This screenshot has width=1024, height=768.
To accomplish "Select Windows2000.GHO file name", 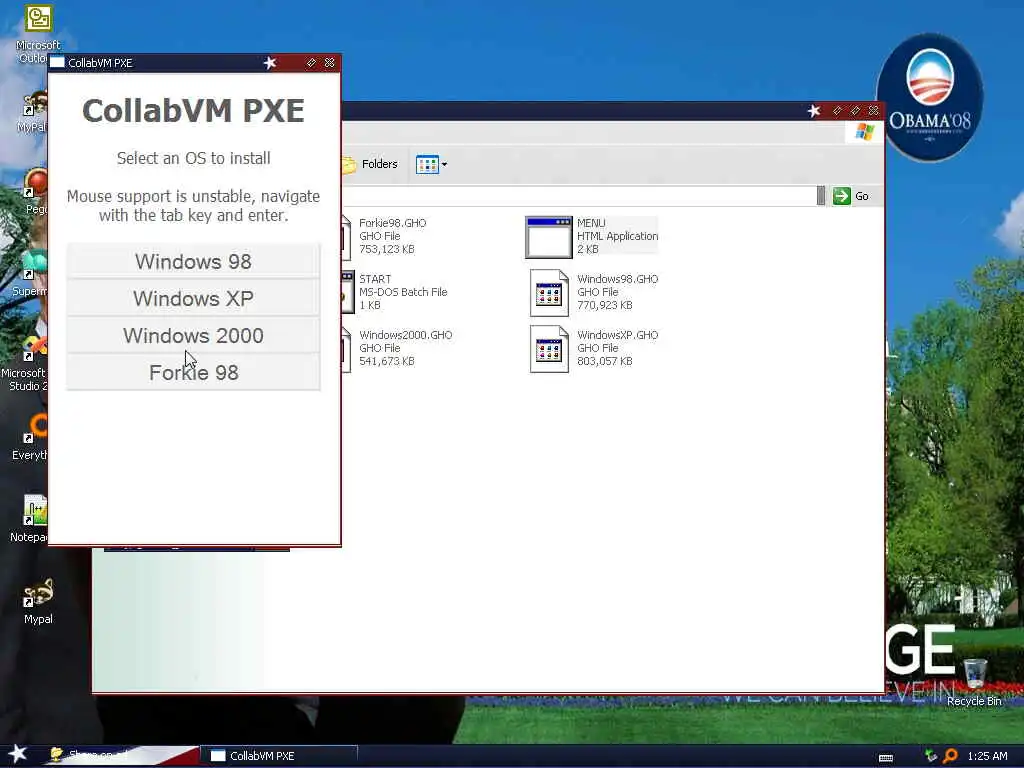I will [406, 334].
